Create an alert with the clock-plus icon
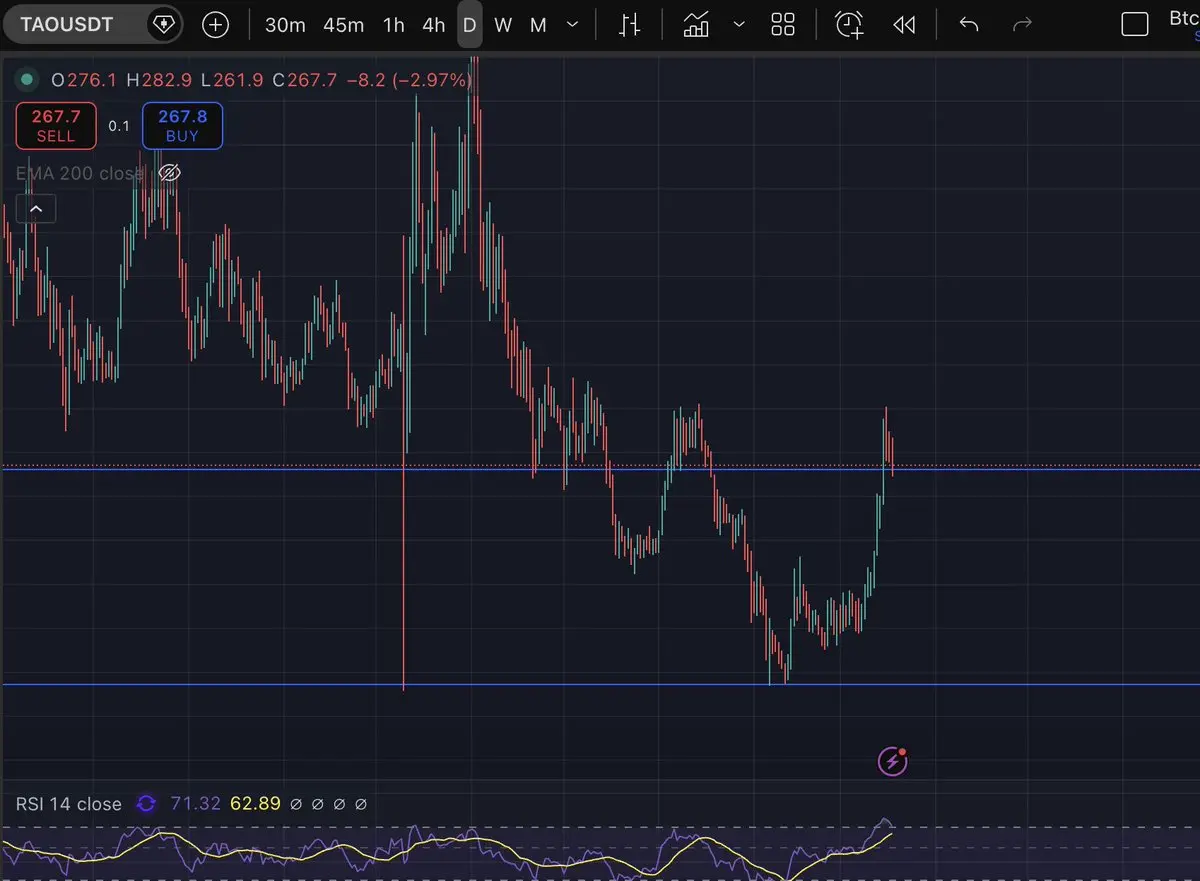 (850, 25)
